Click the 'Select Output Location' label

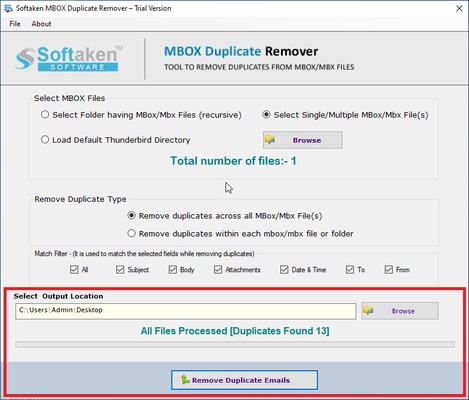point(58,296)
